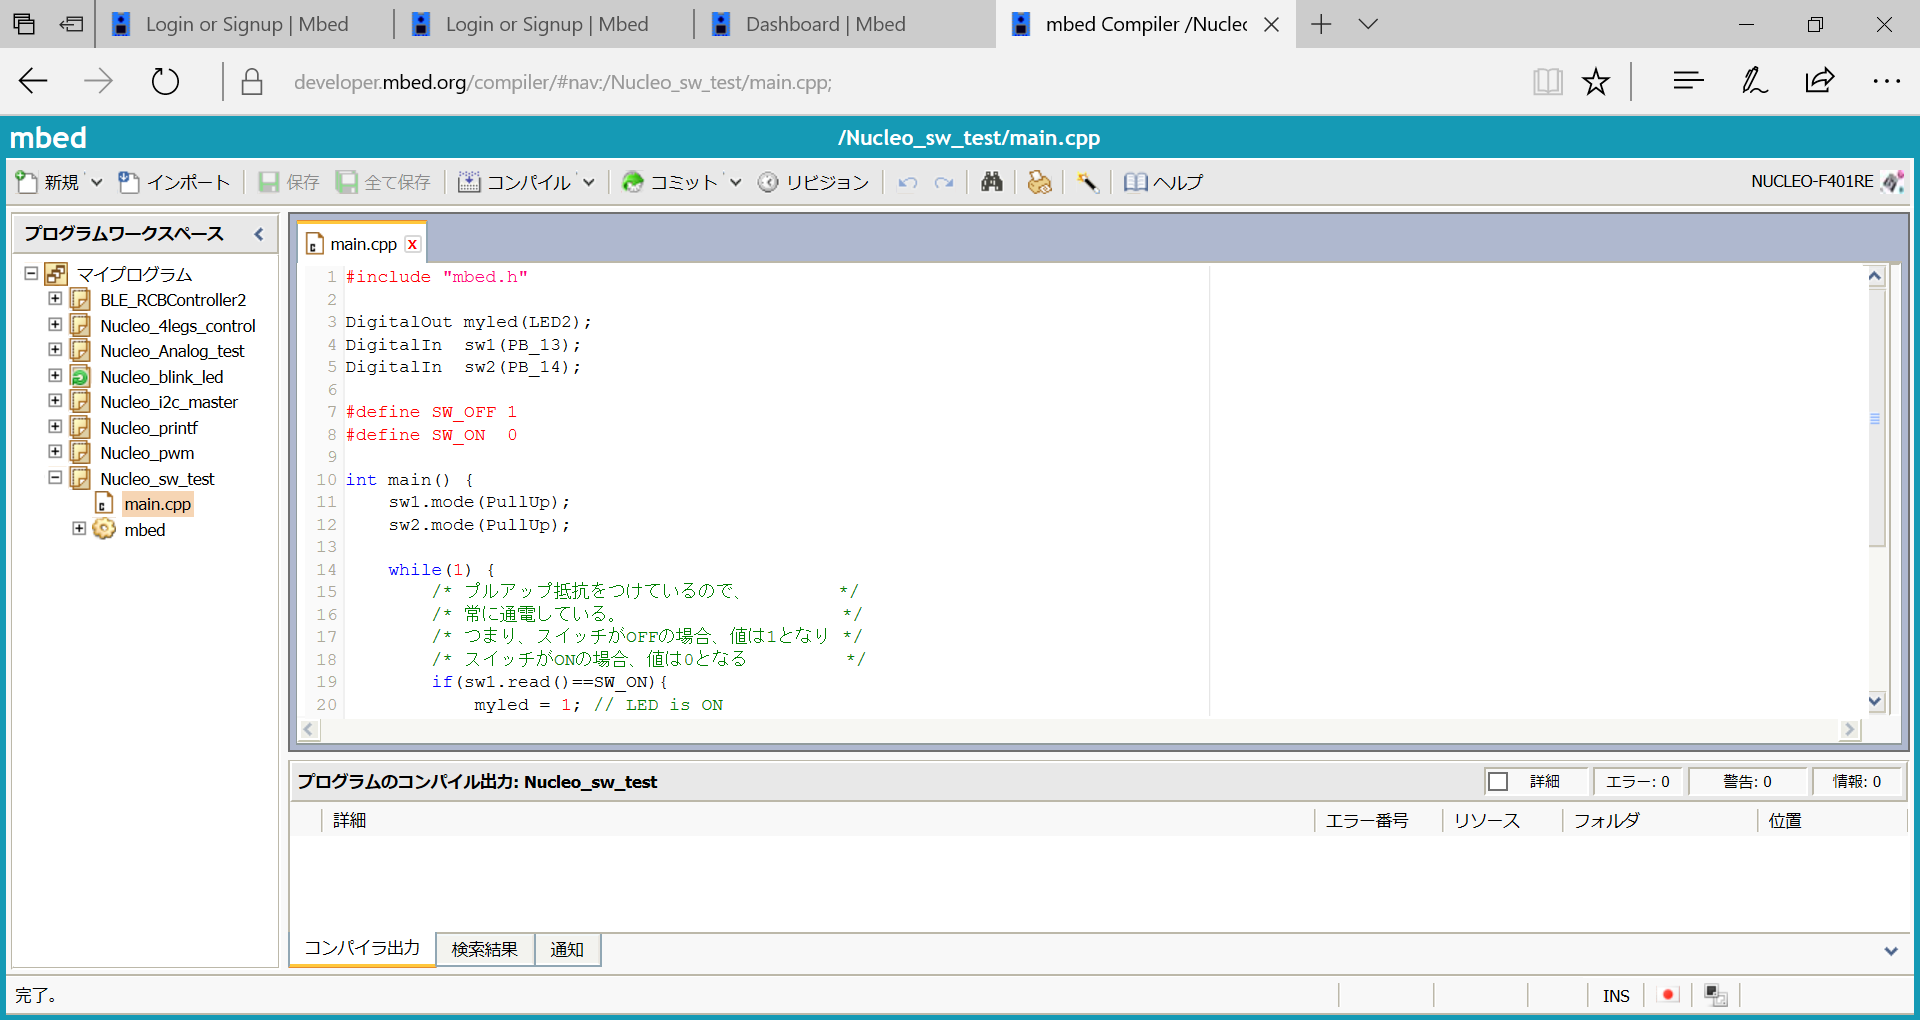Select the Nucleo_blink_led project icon
Viewport: 1920px width, 1020px height.
(80, 376)
